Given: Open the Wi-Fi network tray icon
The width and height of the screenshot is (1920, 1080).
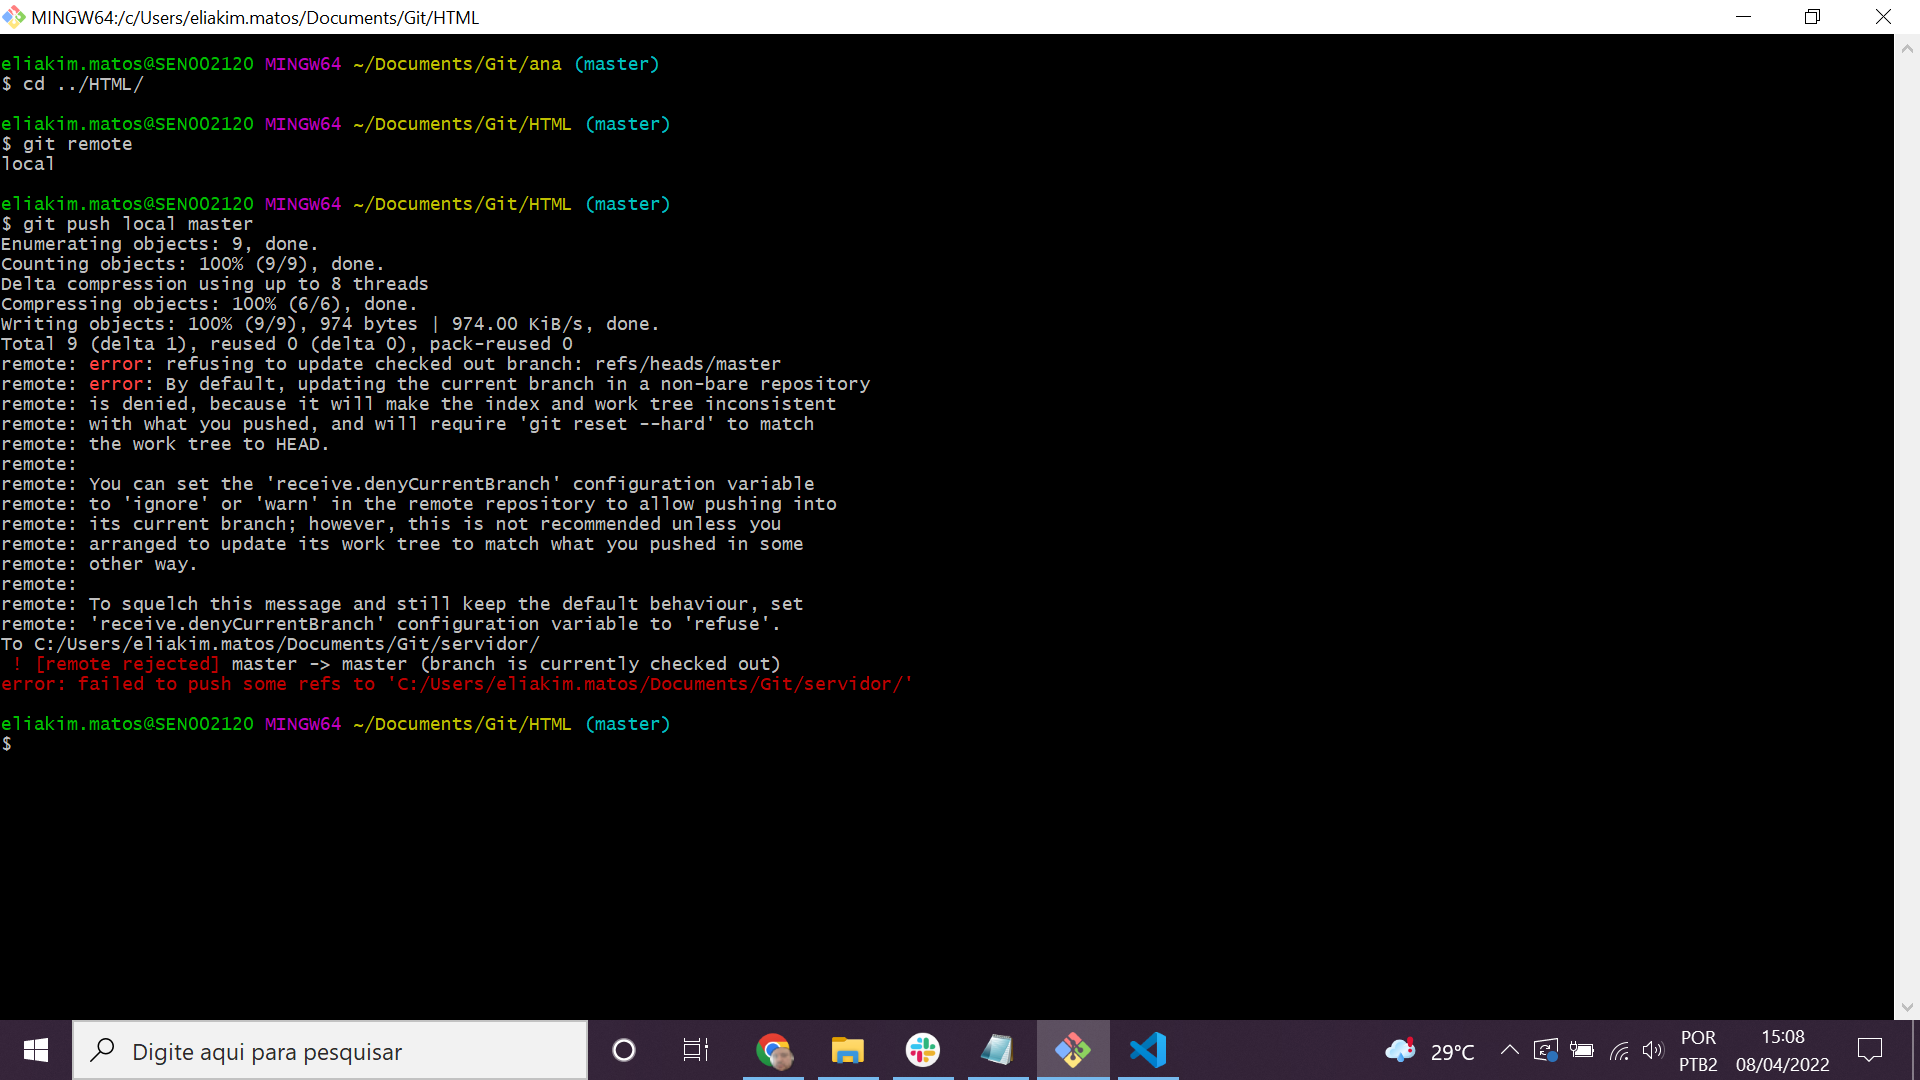Looking at the screenshot, I should point(1619,1050).
